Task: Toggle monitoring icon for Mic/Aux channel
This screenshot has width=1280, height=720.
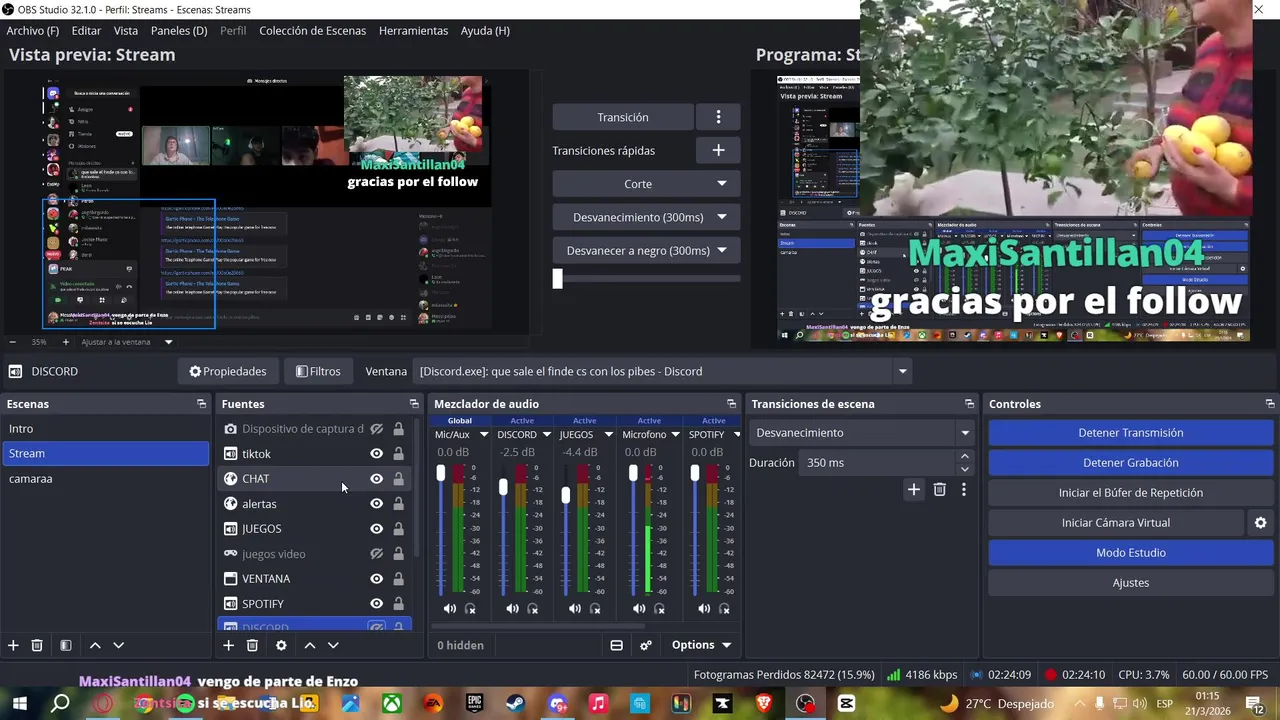Action: 470,608
